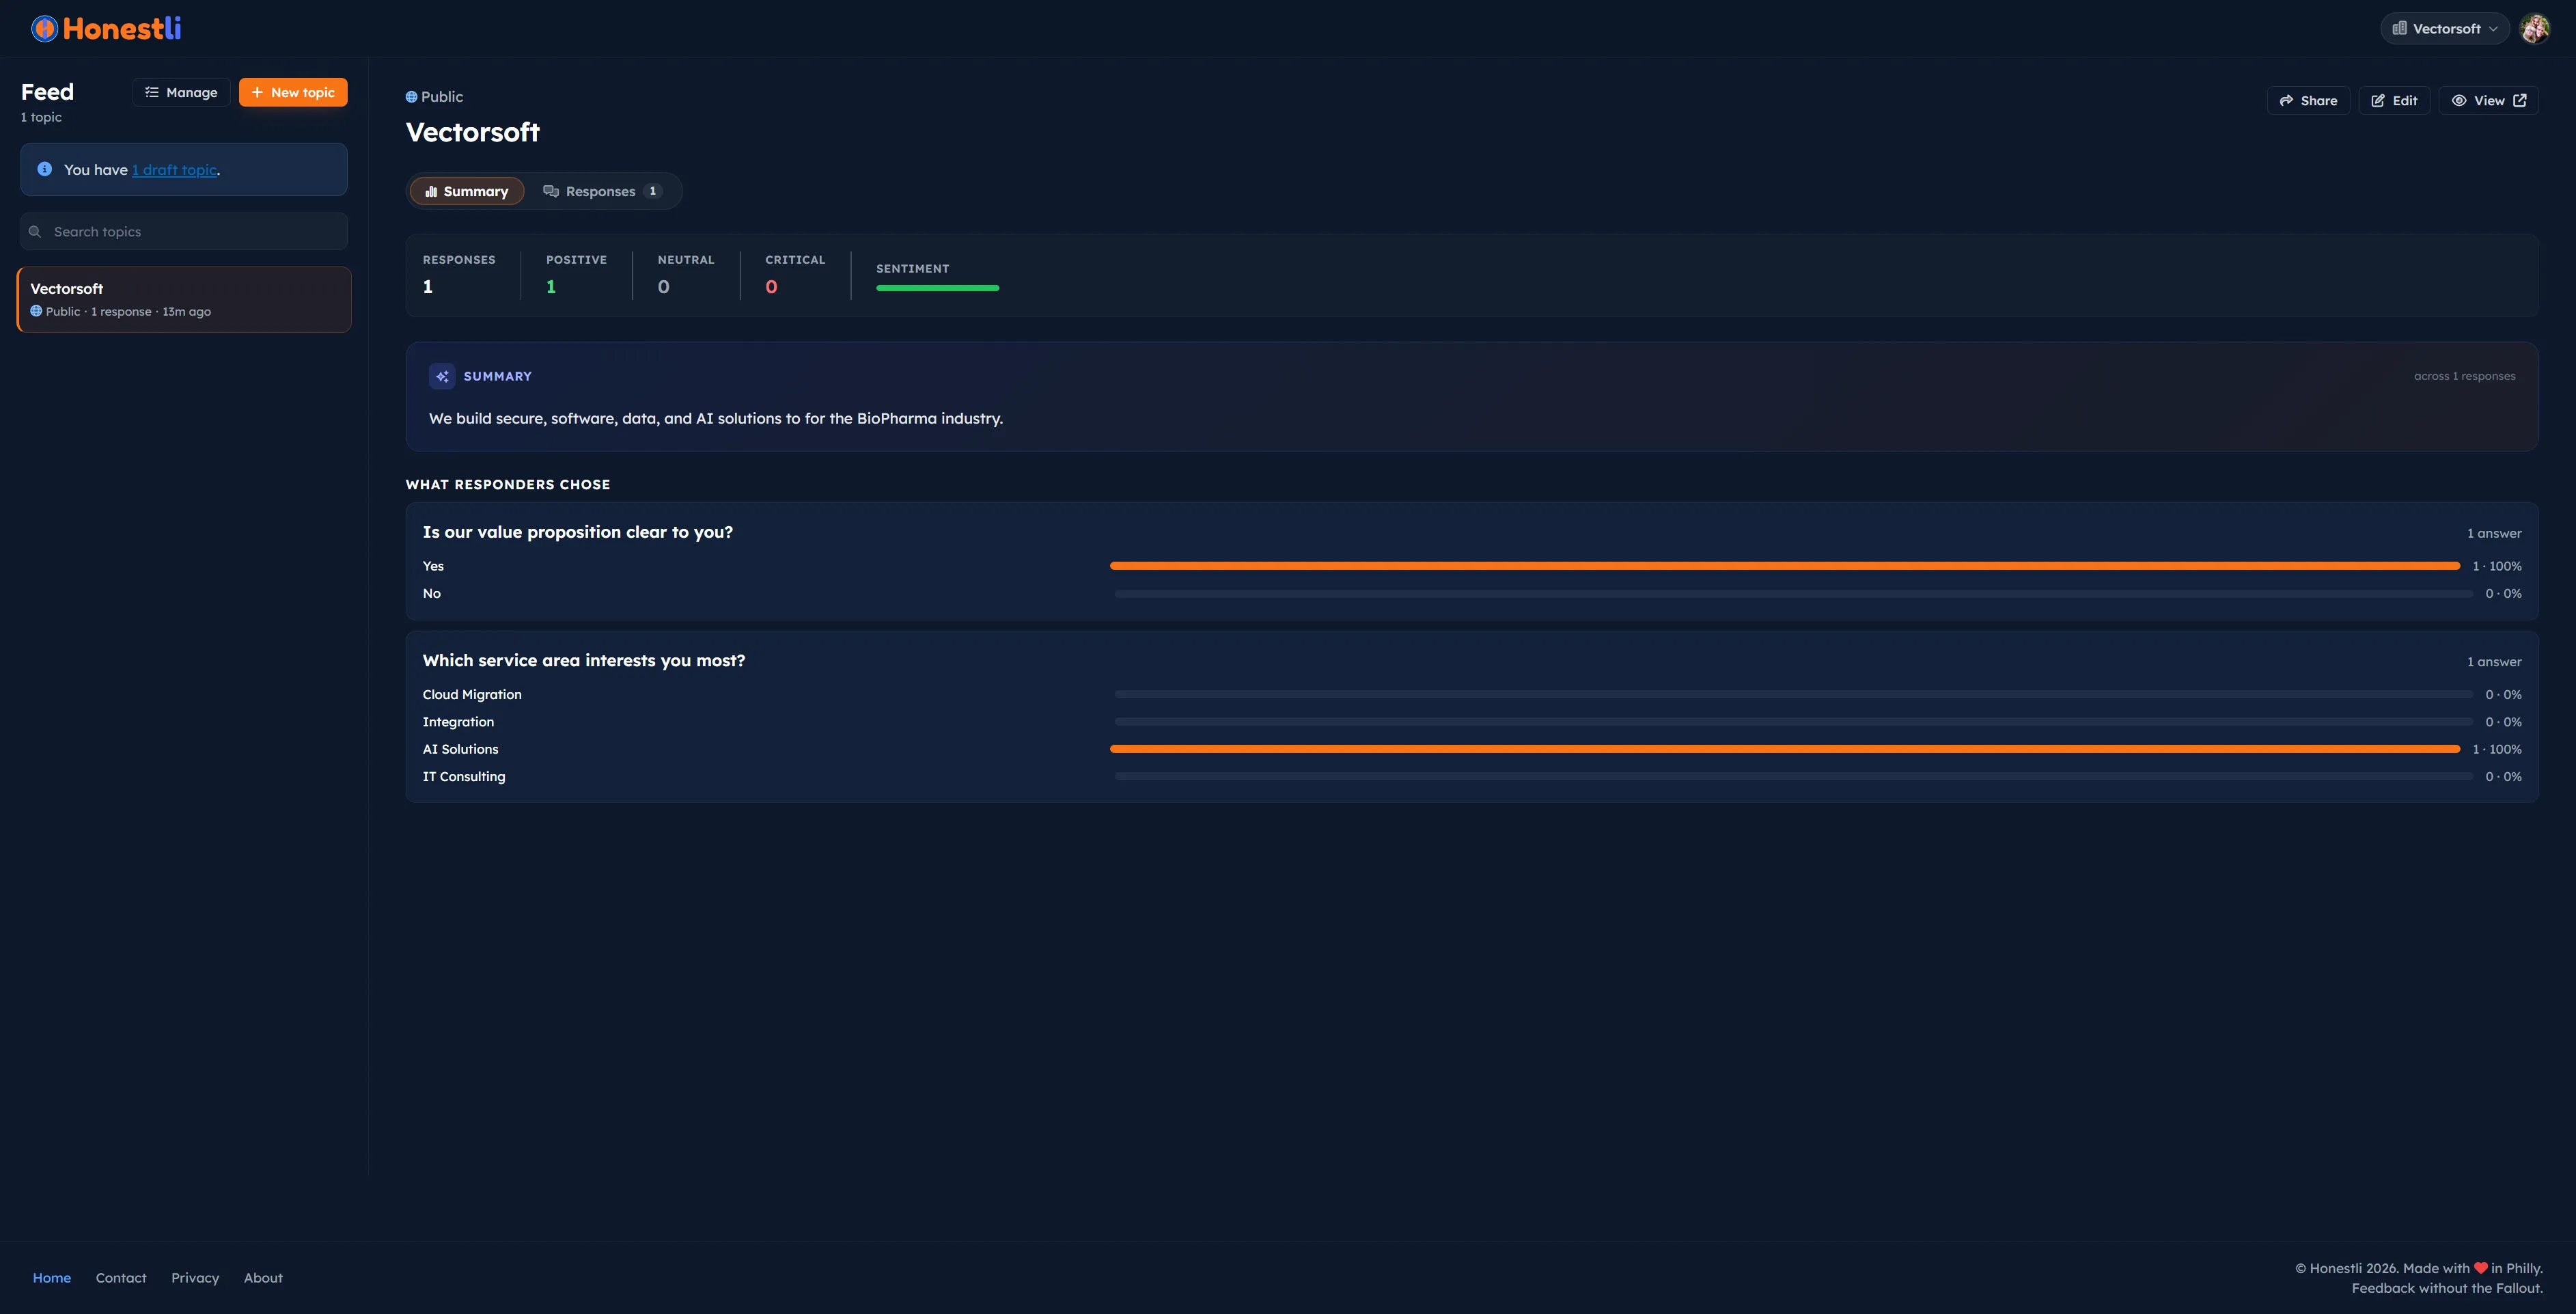Click the list icon on Manage button

(x=152, y=92)
